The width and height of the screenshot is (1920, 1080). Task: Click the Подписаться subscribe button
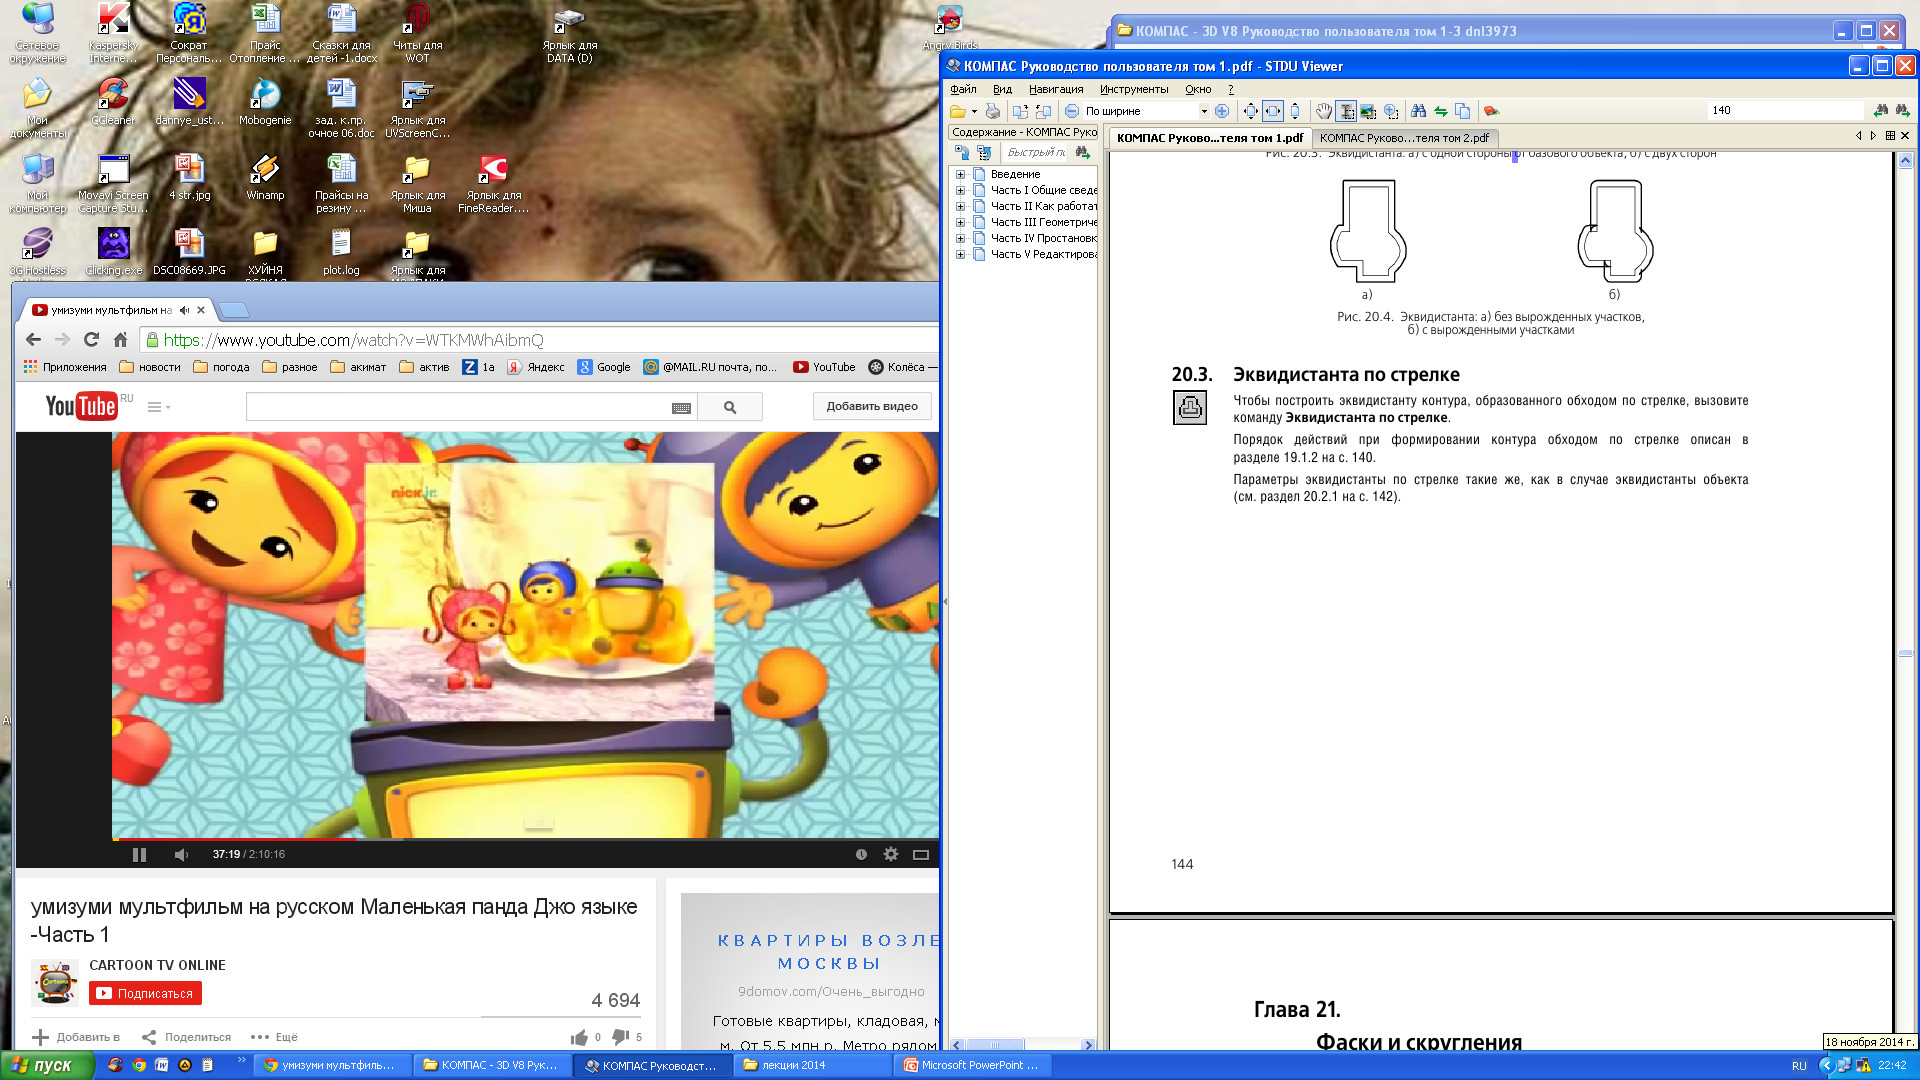coord(145,993)
